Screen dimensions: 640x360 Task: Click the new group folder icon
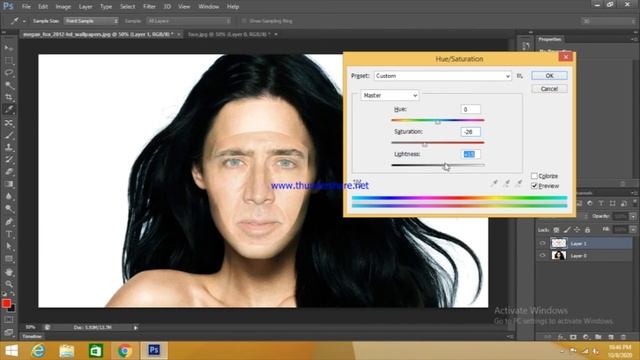coord(598,337)
